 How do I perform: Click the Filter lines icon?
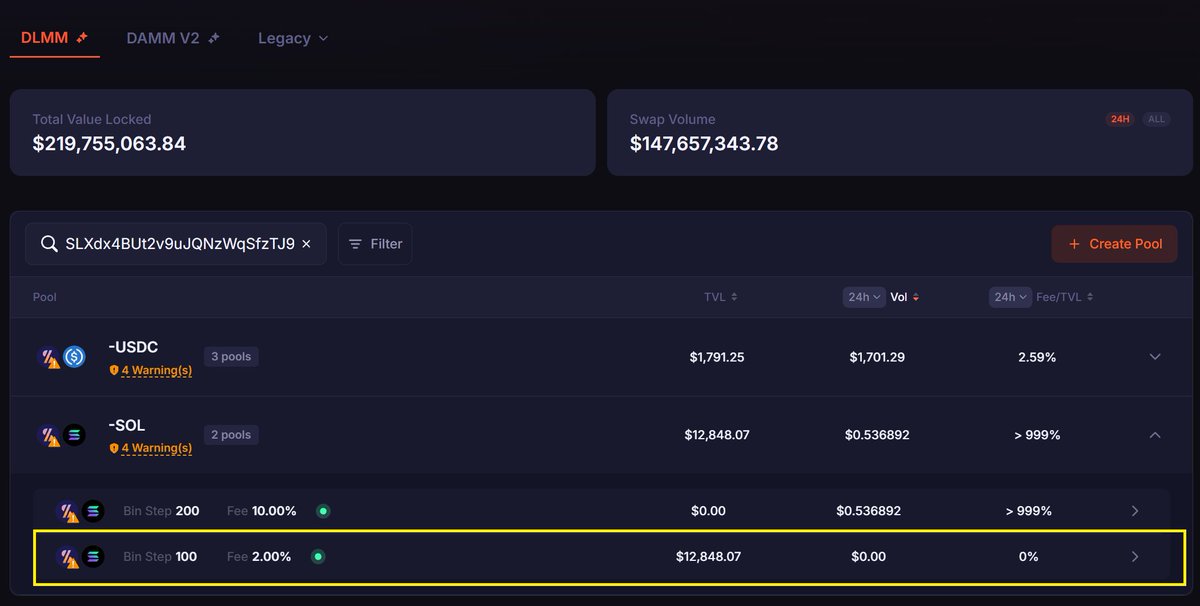pyautogui.click(x=357, y=244)
